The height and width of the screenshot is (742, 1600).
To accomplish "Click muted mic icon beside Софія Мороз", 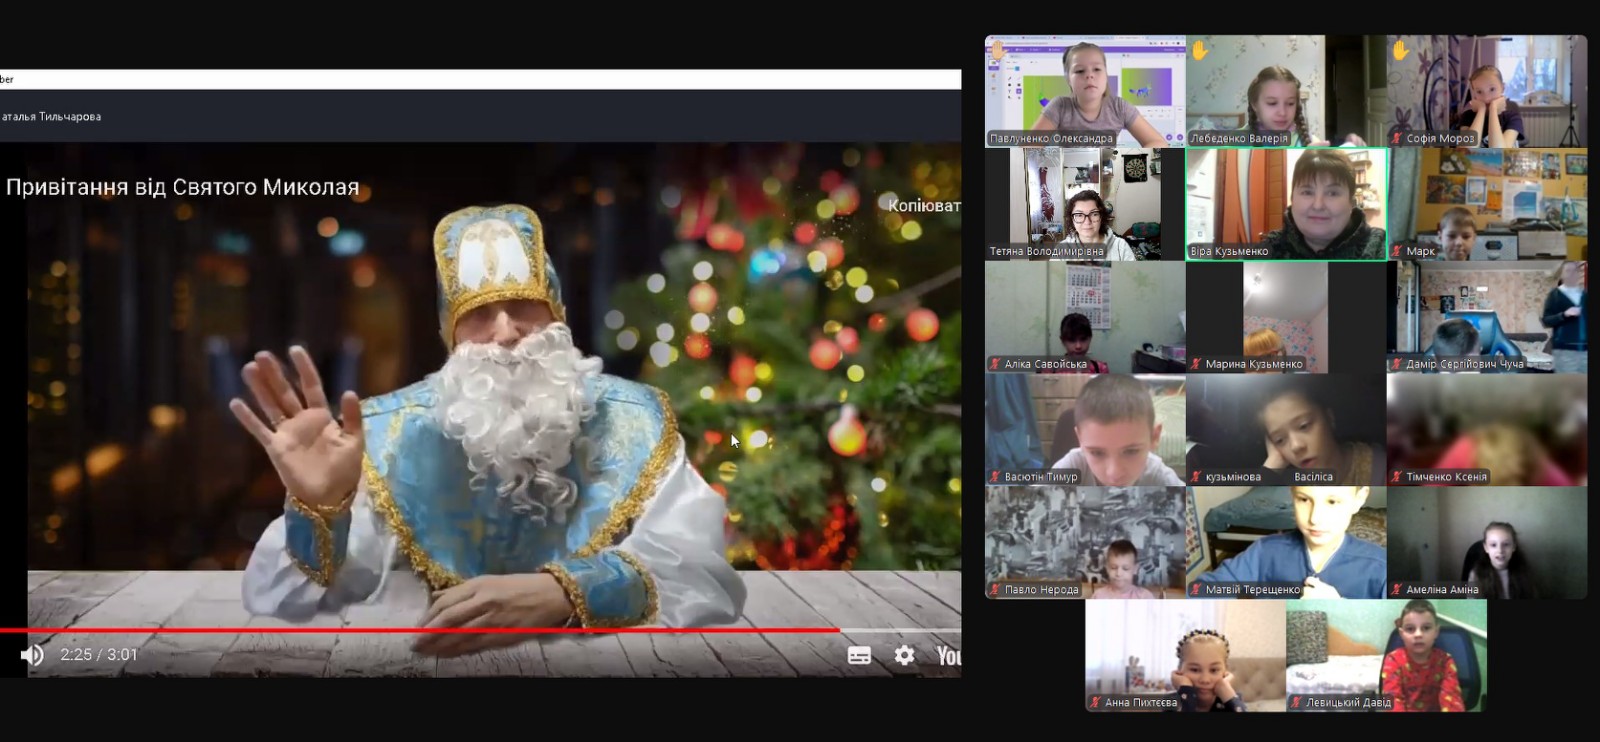I will click(1397, 139).
